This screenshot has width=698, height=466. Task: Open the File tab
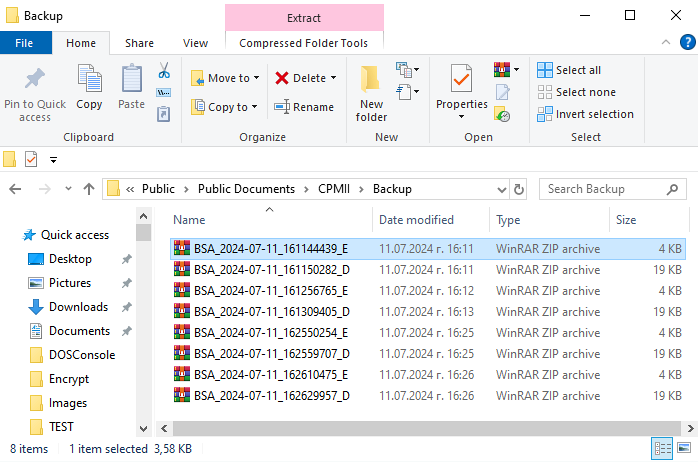click(x=24, y=43)
